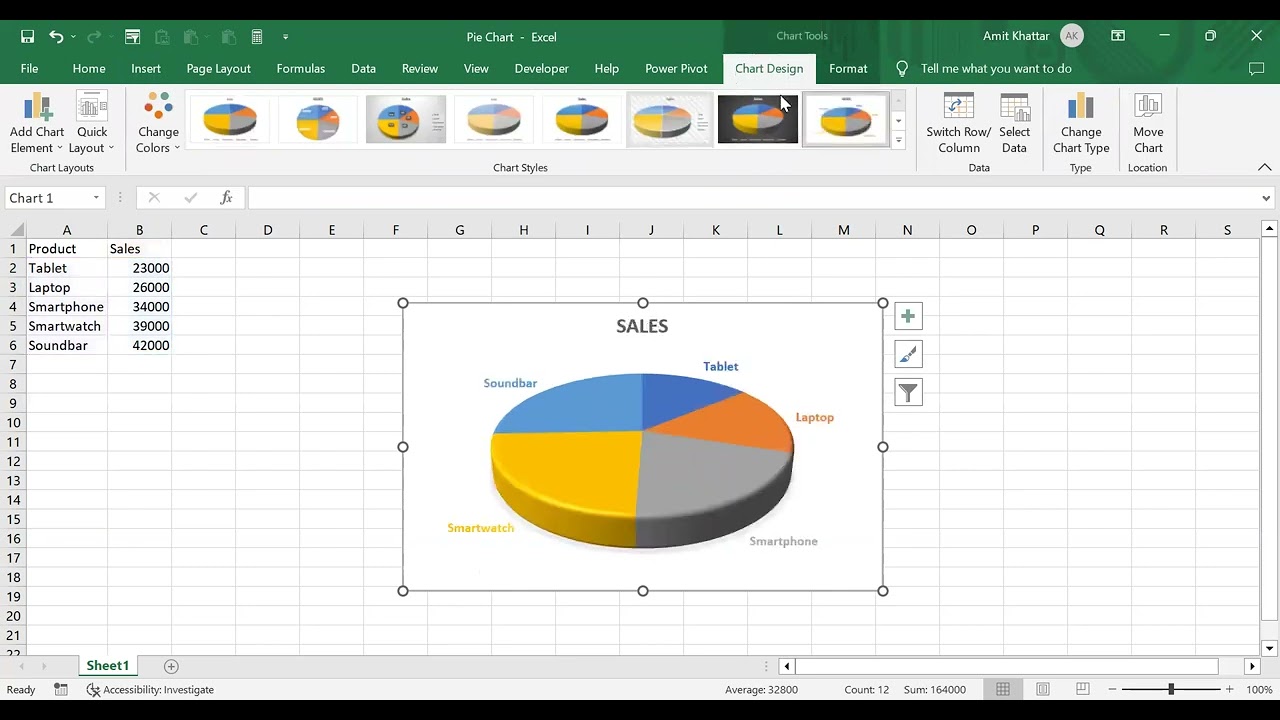Viewport: 1280px width, 720px height.
Task: Click the Save icon in title bar
Action: click(27, 37)
